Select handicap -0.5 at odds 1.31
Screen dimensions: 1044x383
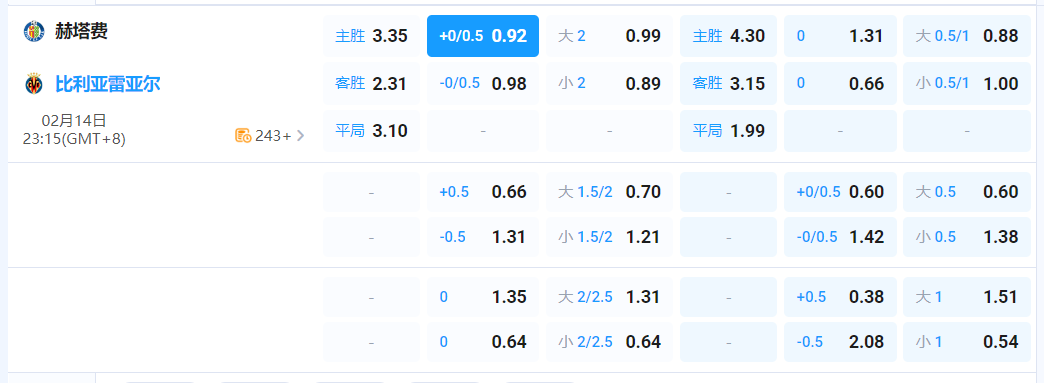point(483,237)
